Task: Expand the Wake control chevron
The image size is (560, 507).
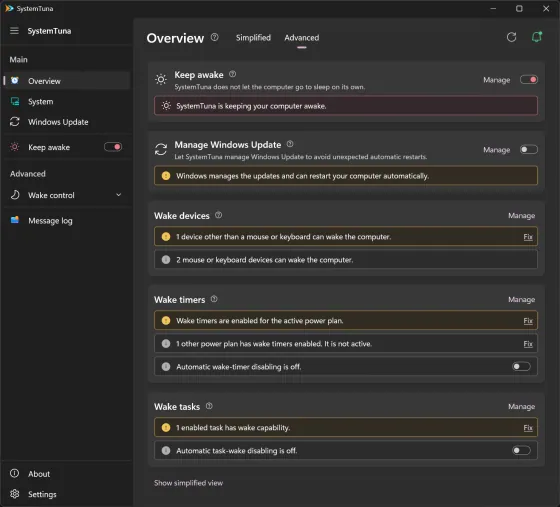Action: pos(119,195)
